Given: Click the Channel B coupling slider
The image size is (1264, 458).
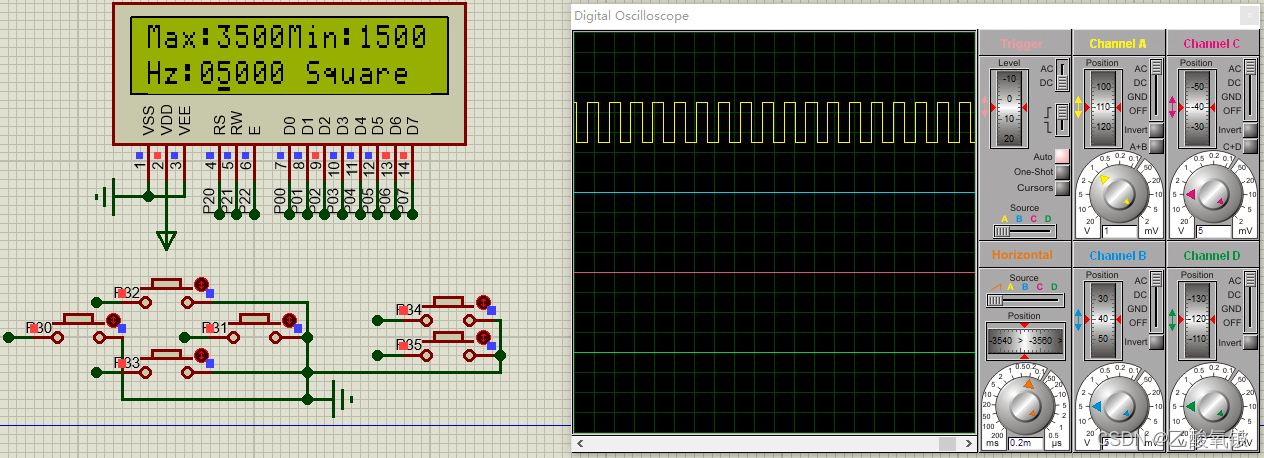Looking at the screenshot, I should point(1157,301).
